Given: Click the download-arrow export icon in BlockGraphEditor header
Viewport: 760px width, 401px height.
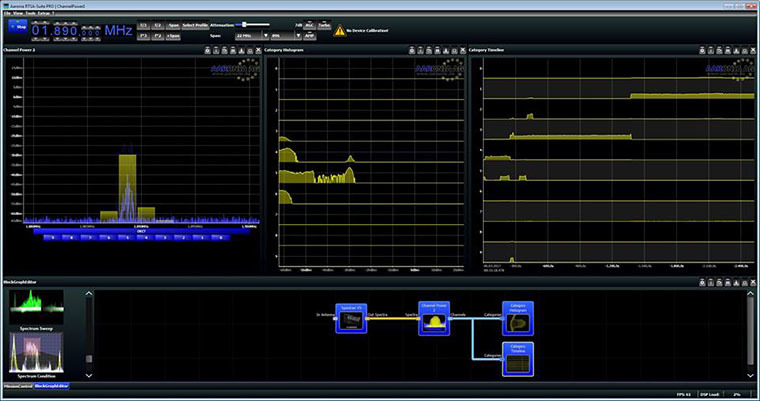Looking at the screenshot, I should click(736, 282).
